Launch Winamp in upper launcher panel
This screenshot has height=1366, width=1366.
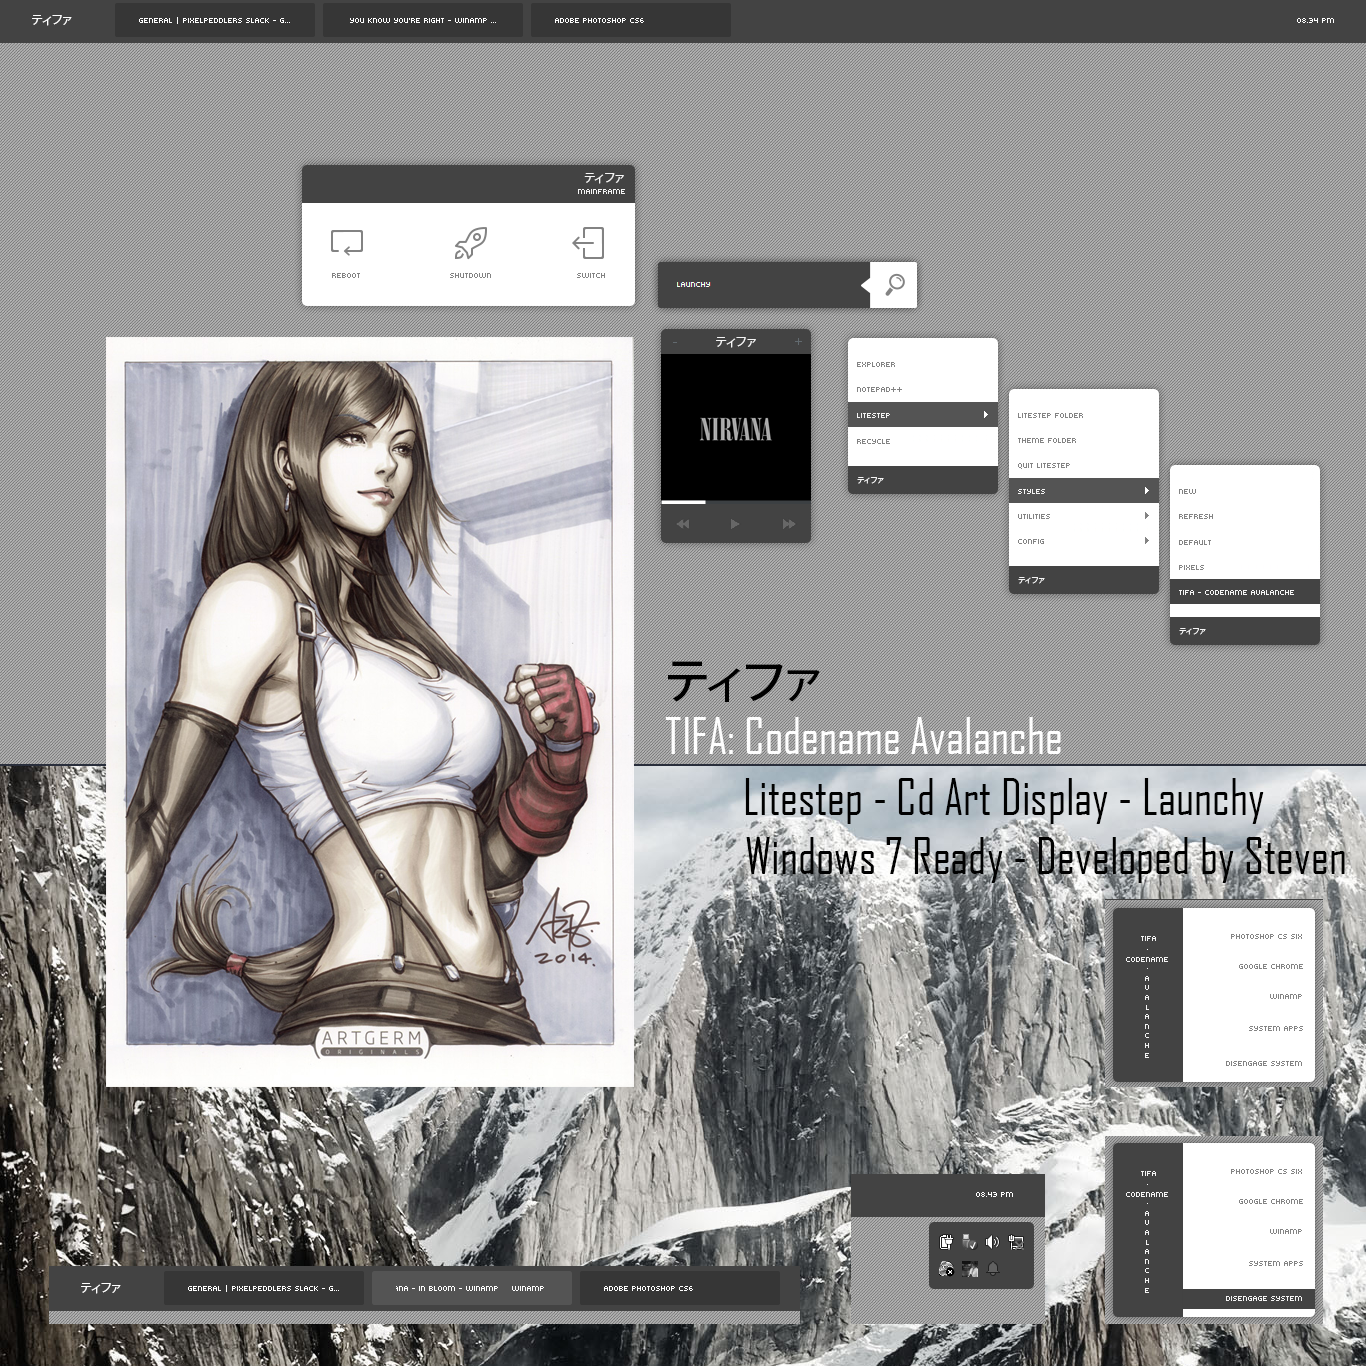(x=1286, y=996)
